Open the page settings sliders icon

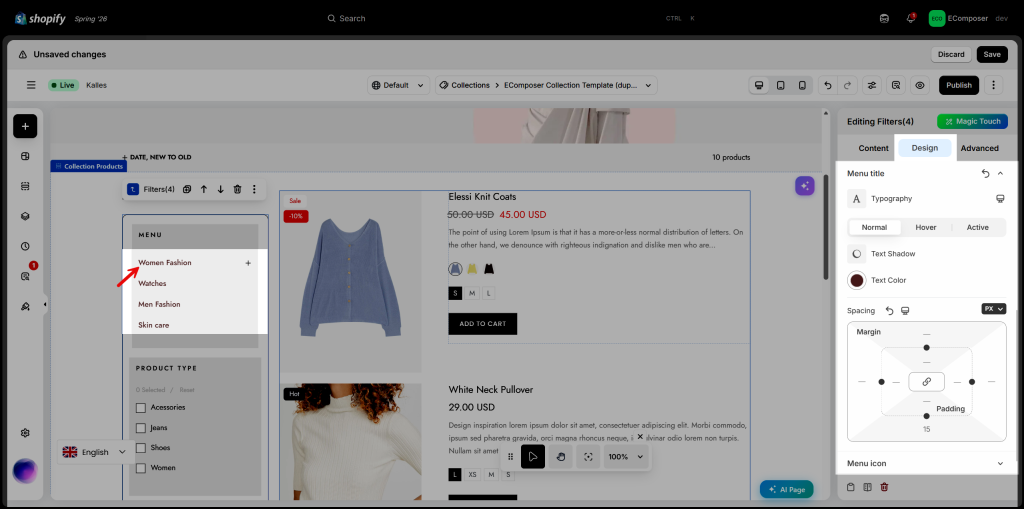[x=872, y=85]
